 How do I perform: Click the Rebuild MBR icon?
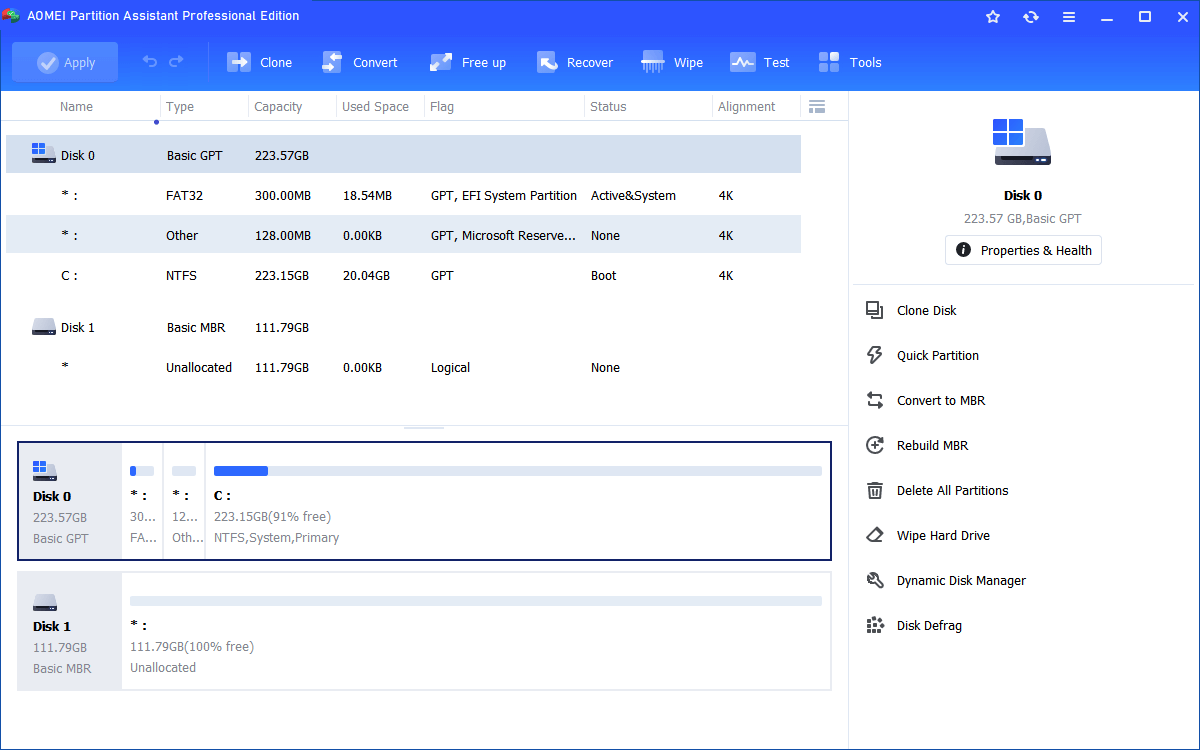[x=875, y=446]
